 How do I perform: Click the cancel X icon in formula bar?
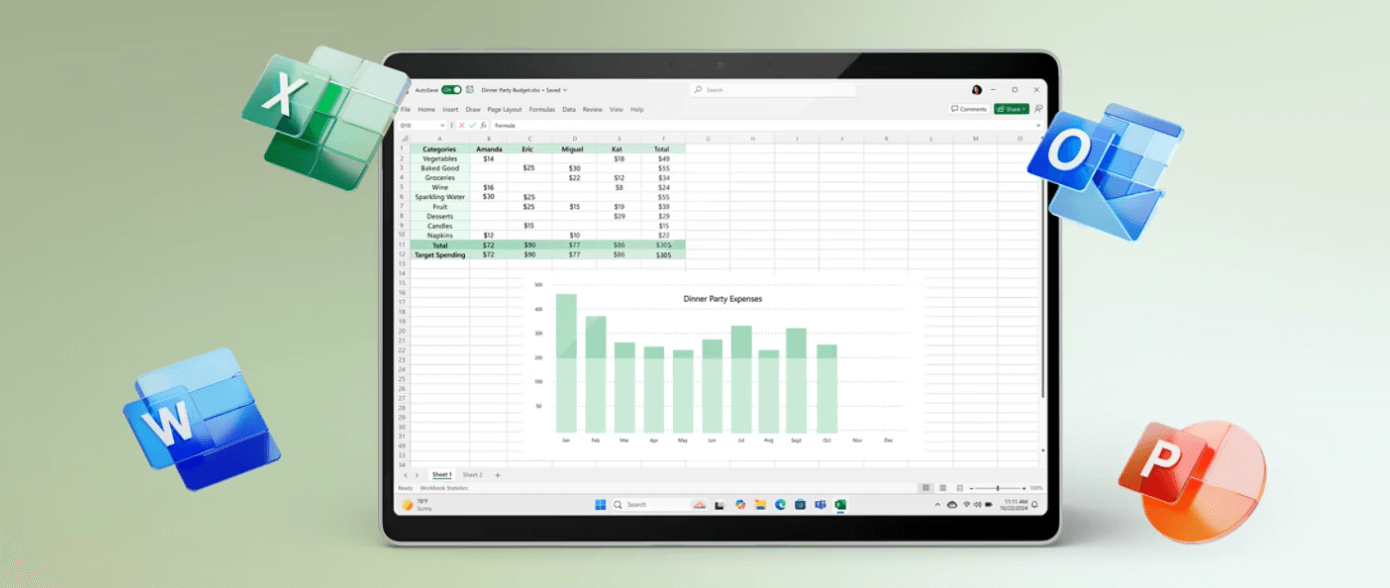click(x=461, y=126)
